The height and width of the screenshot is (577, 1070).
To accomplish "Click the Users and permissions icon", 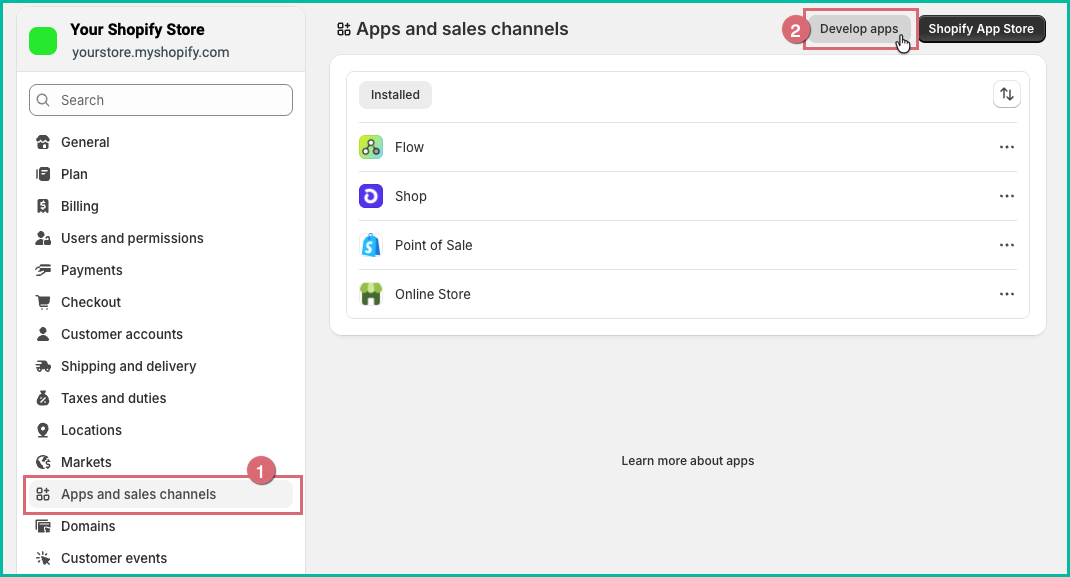I will click(43, 238).
